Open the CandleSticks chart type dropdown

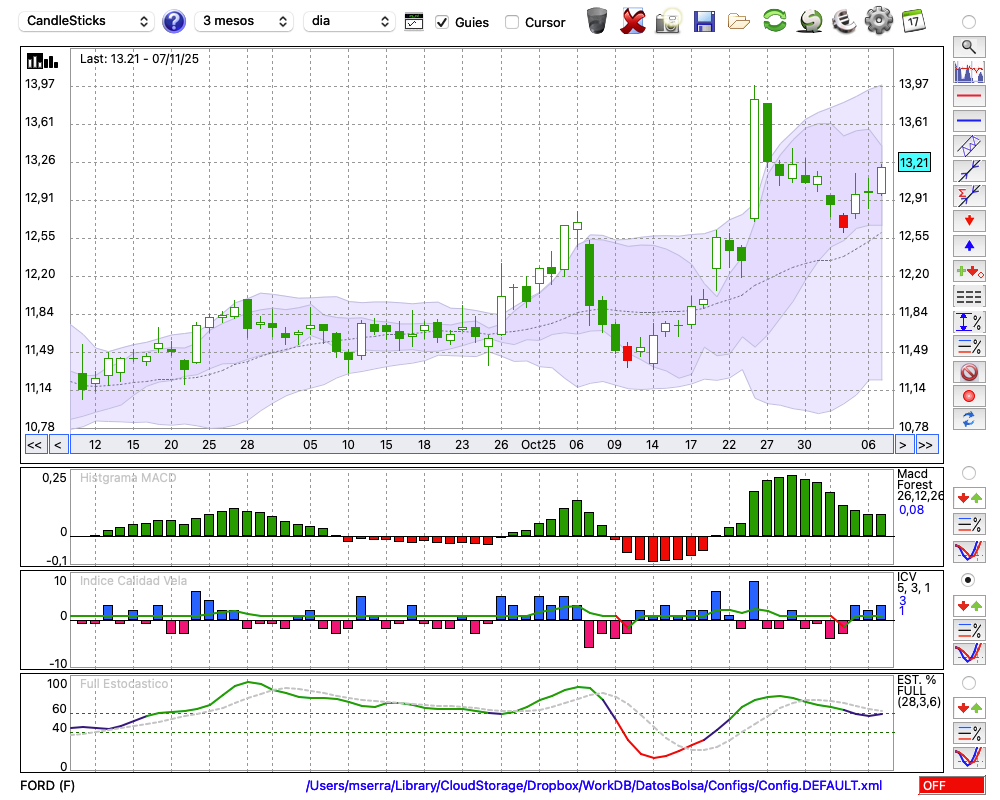[x=87, y=21]
